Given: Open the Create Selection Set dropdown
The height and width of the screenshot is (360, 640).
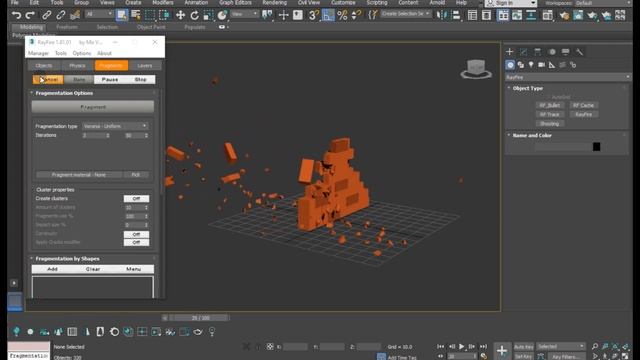Looking at the screenshot, I should 405,14.
